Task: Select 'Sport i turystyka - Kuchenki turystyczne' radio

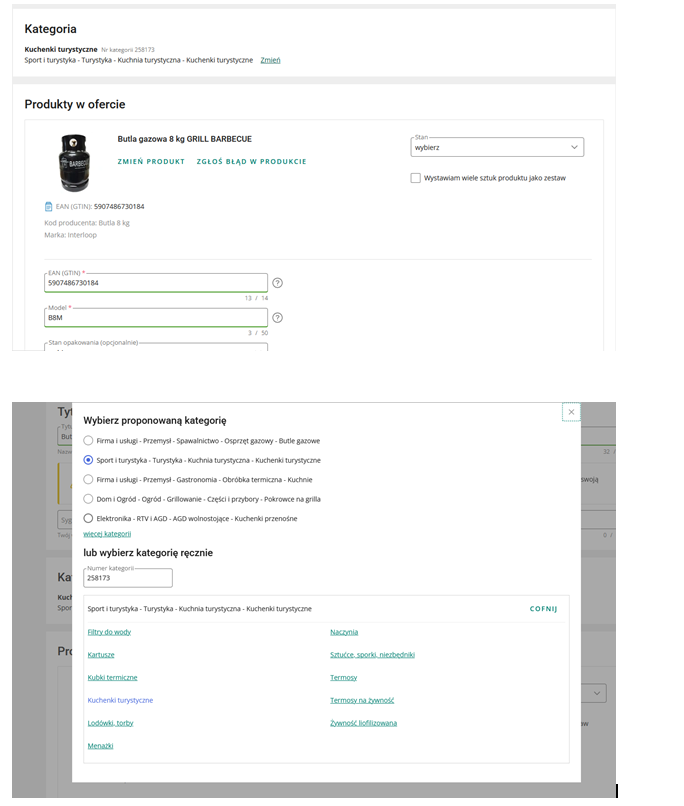Action: coord(89,460)
